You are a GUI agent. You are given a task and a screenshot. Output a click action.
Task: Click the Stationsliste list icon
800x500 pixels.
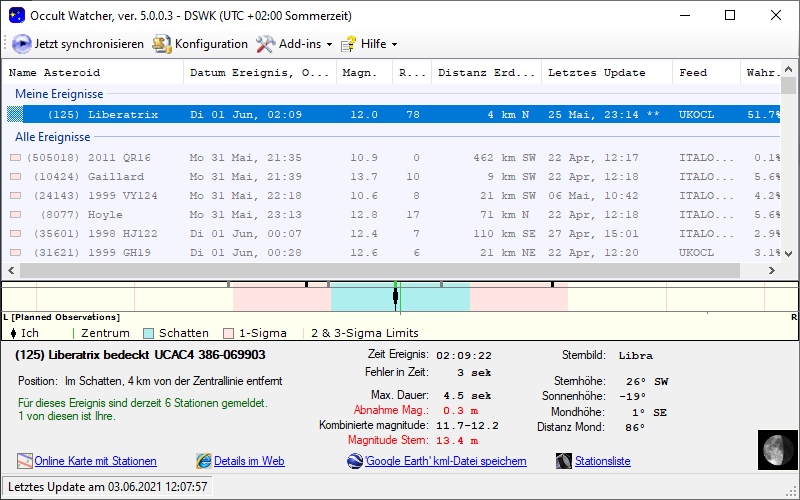[x=564, y=461]
